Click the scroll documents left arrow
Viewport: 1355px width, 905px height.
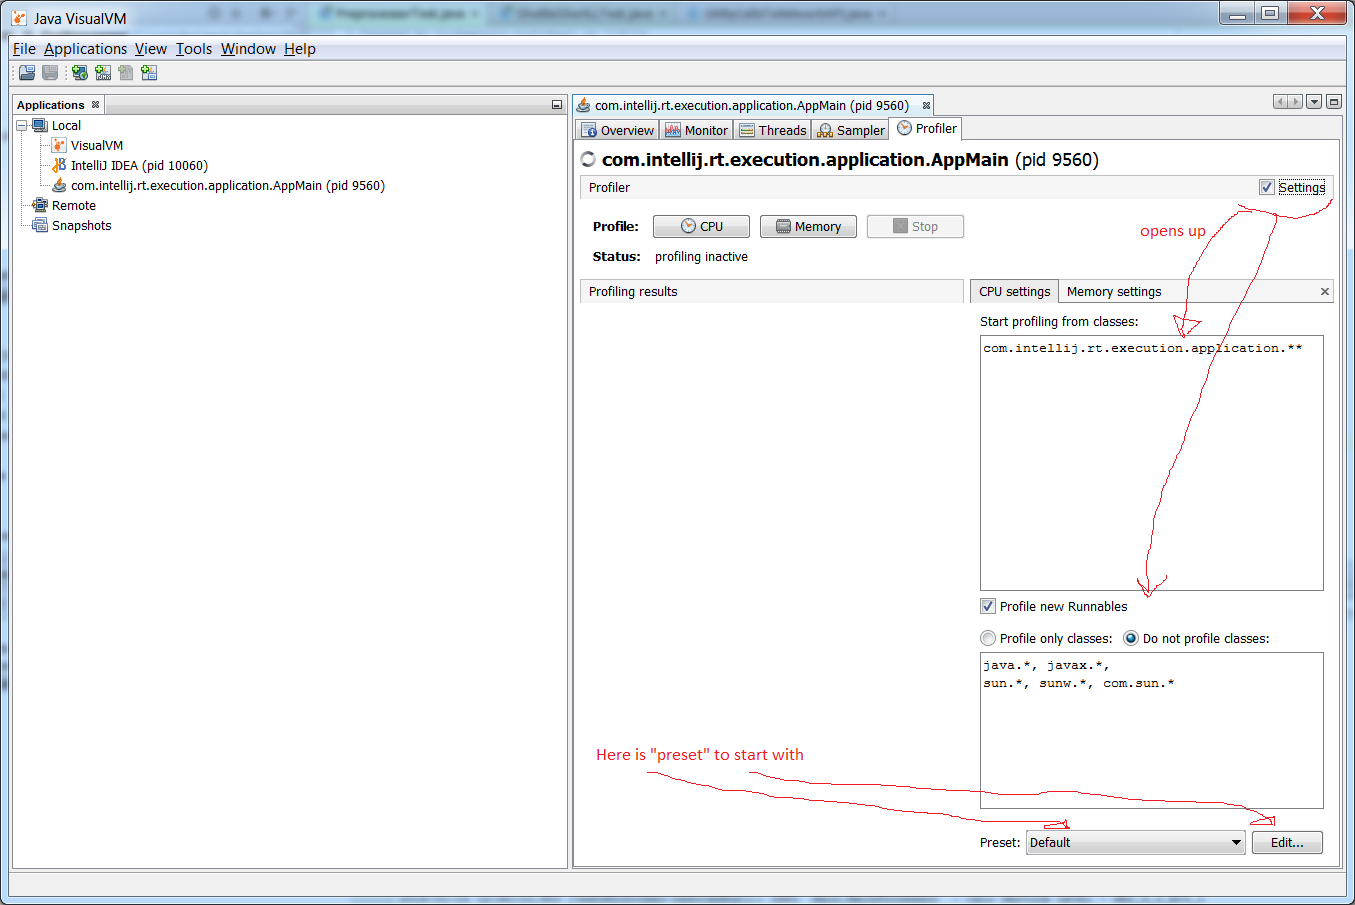coord(1280,101)
